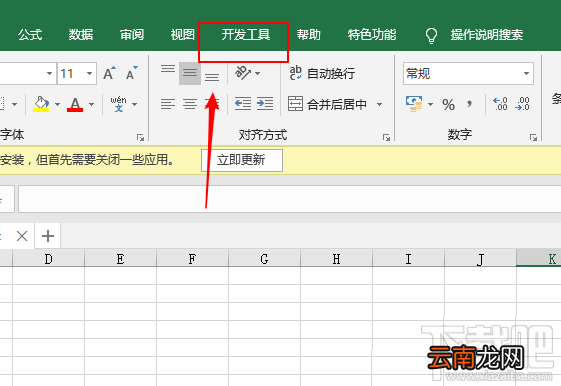
Task: Switch to the 视图 tab
Action: pyautogui.click(x=182, y=35)
